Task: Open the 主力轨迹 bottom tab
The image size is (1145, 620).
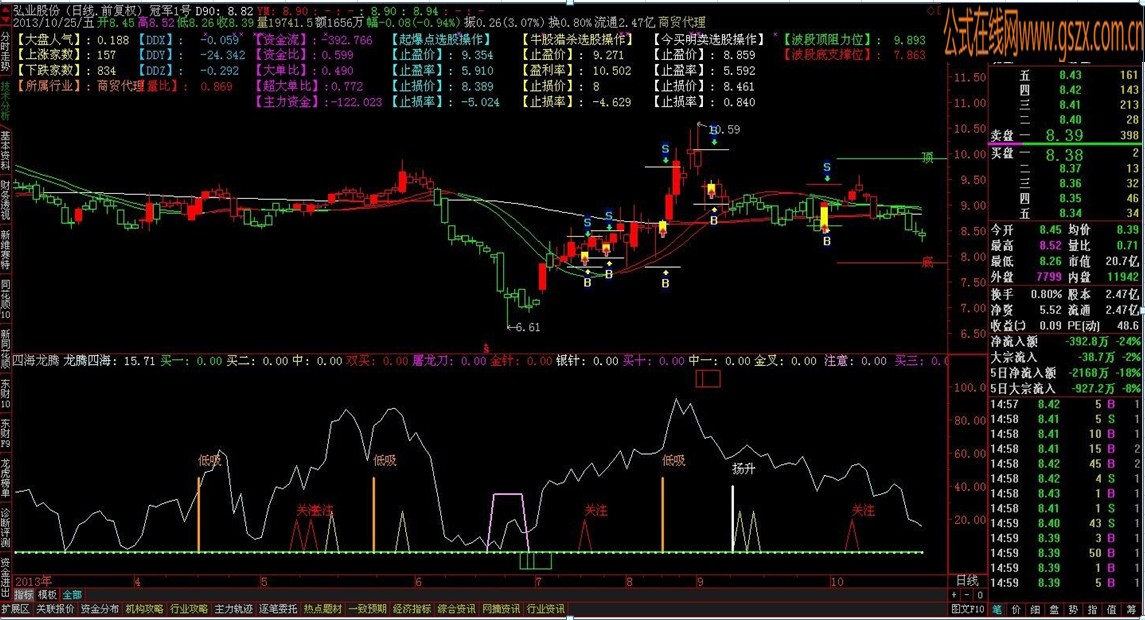Action: pyautogui.click(x=233, y=609)
